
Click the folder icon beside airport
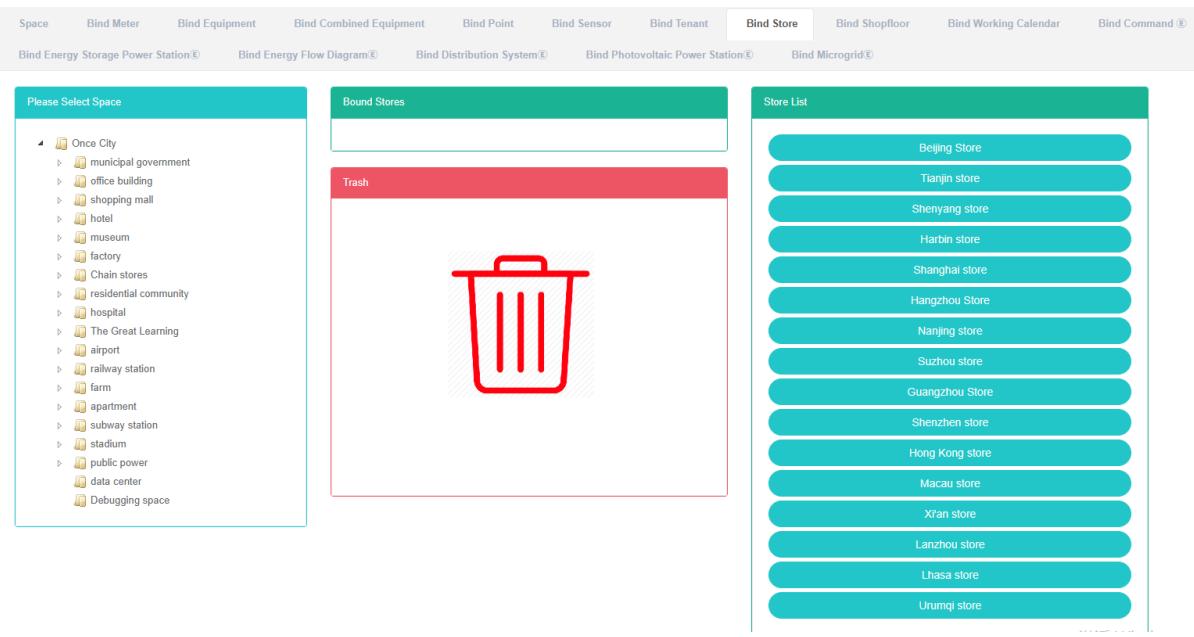tap(80, 351)
